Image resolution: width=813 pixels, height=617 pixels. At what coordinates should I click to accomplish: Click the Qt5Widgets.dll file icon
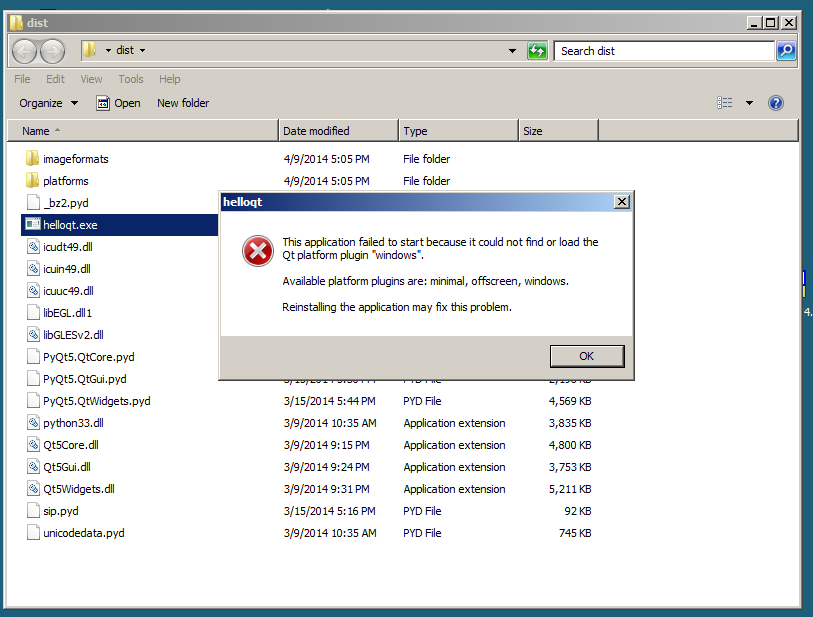click(x=33, y=488)
